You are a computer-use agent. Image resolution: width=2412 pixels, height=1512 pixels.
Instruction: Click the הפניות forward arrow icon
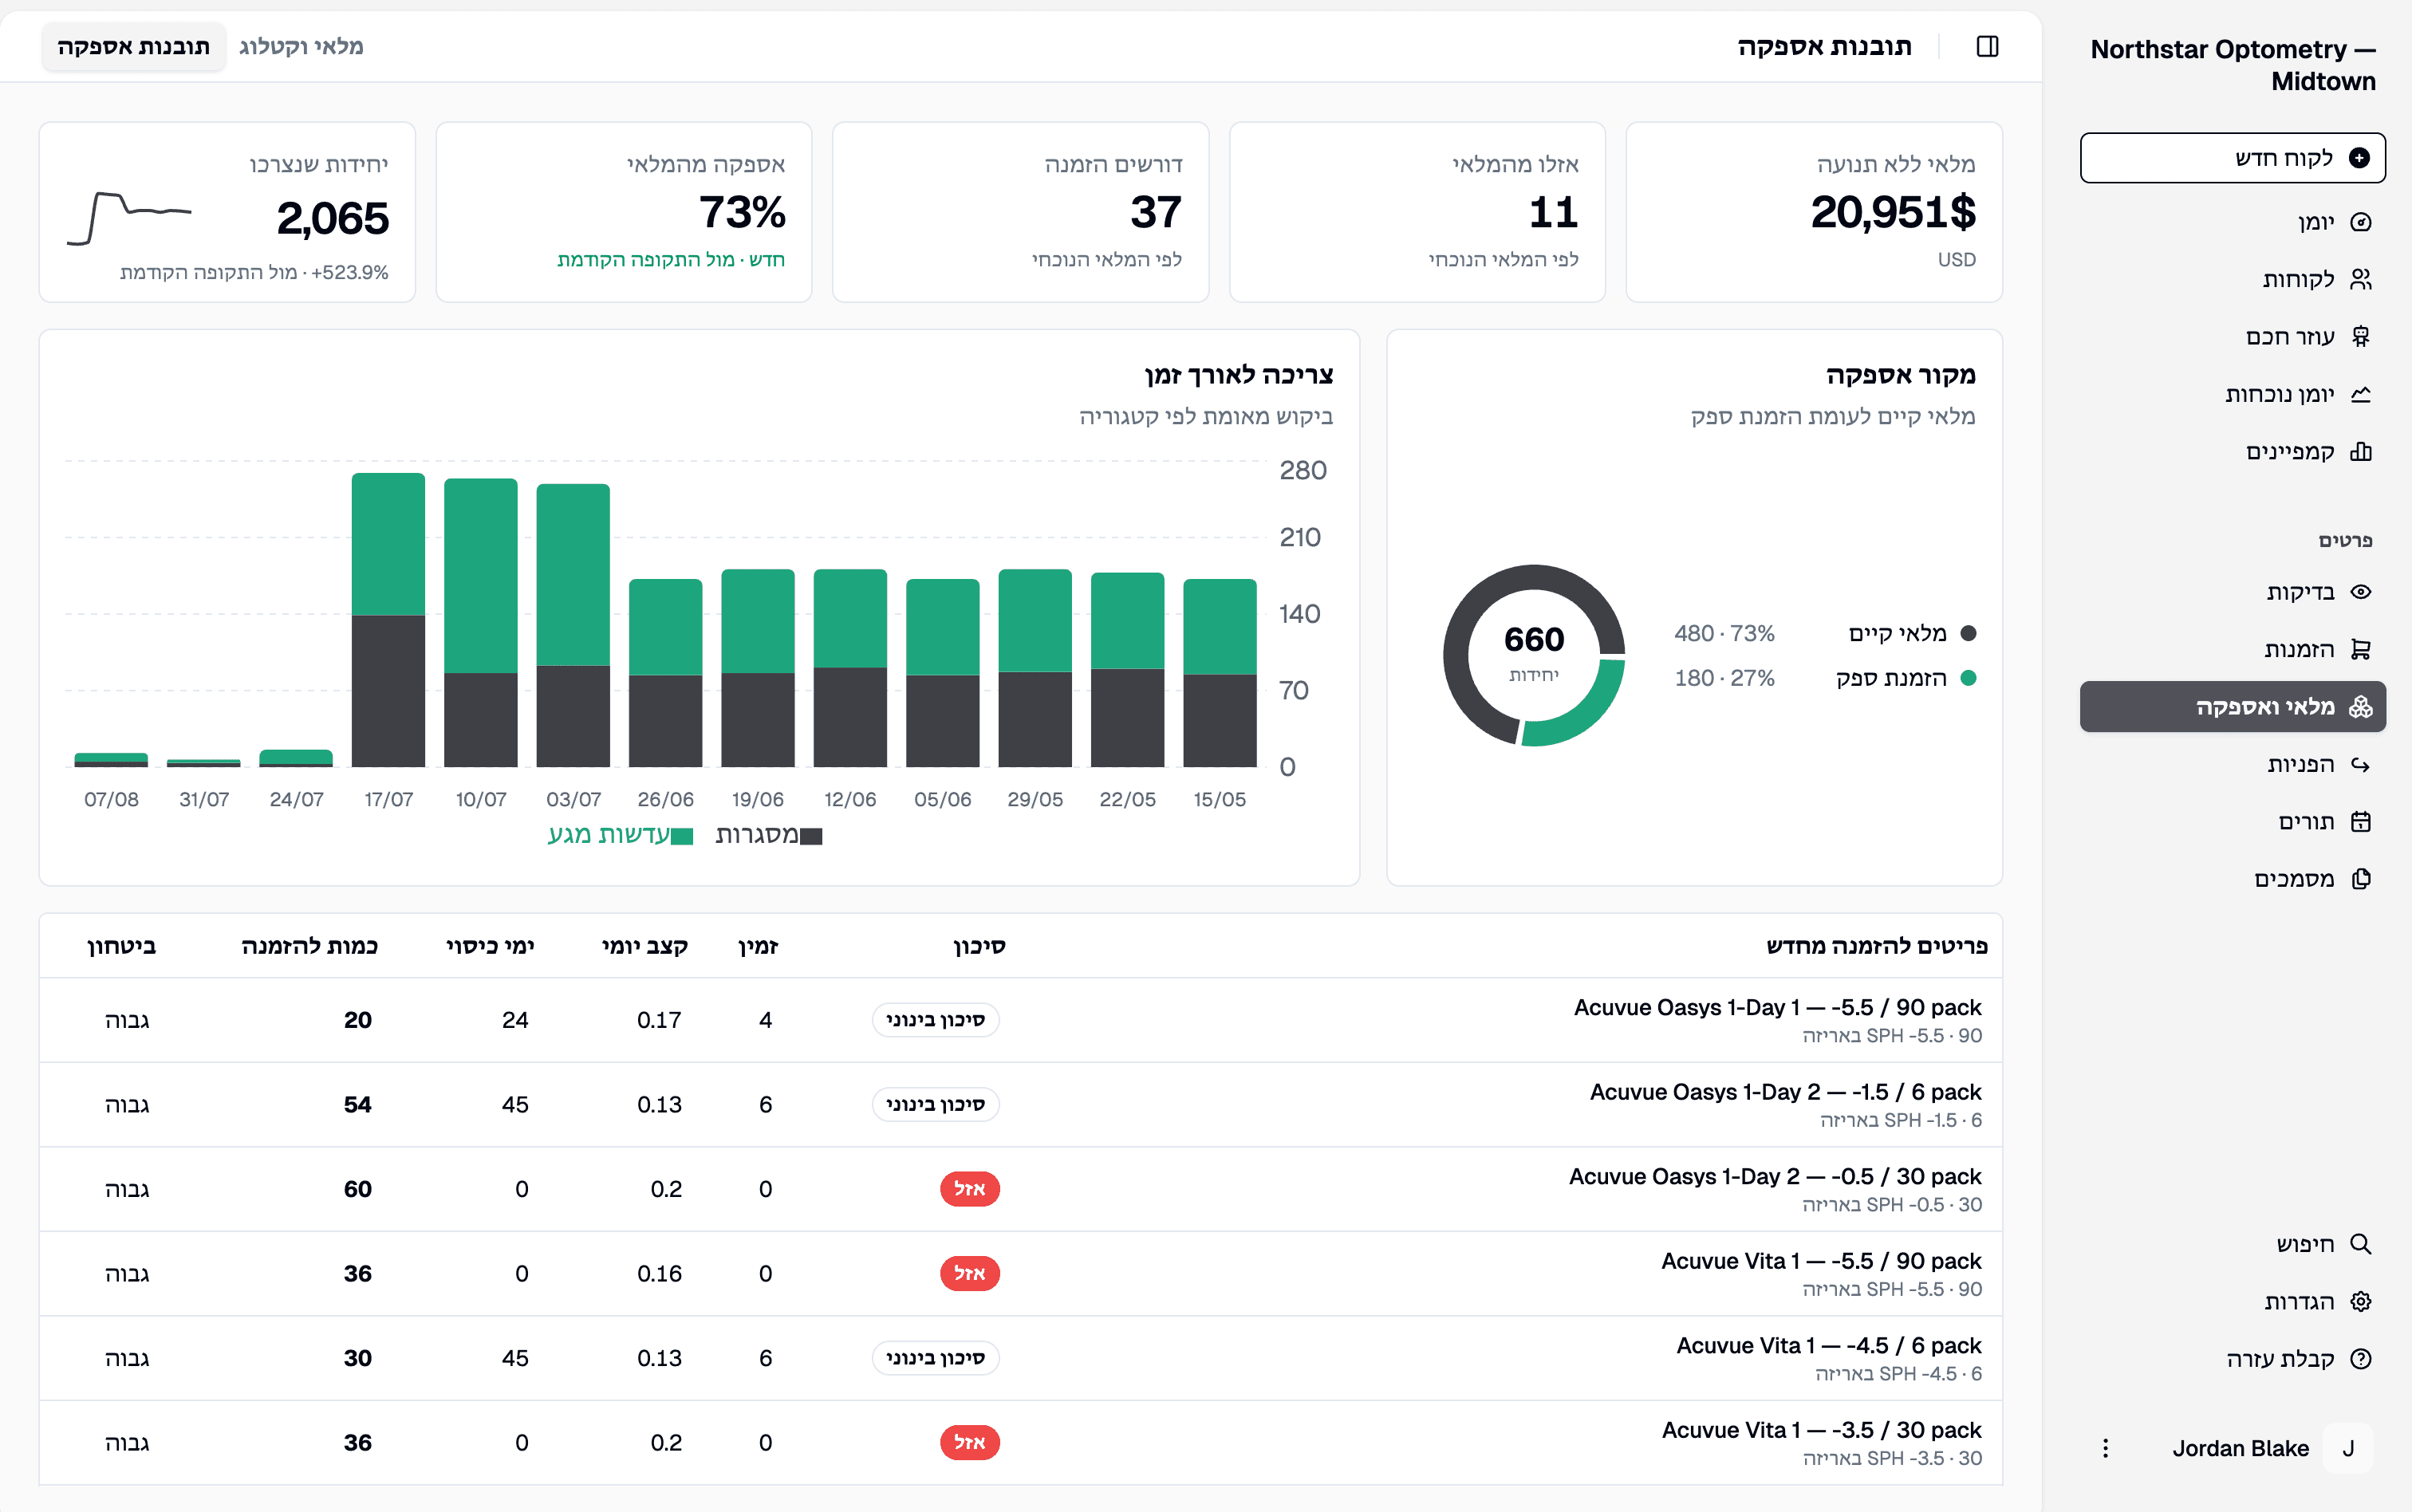click(x=2360, y=764)
